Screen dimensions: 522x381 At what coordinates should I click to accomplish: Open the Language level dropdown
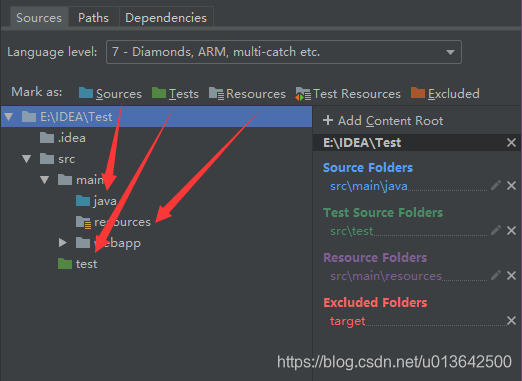(x=284, y=52)
